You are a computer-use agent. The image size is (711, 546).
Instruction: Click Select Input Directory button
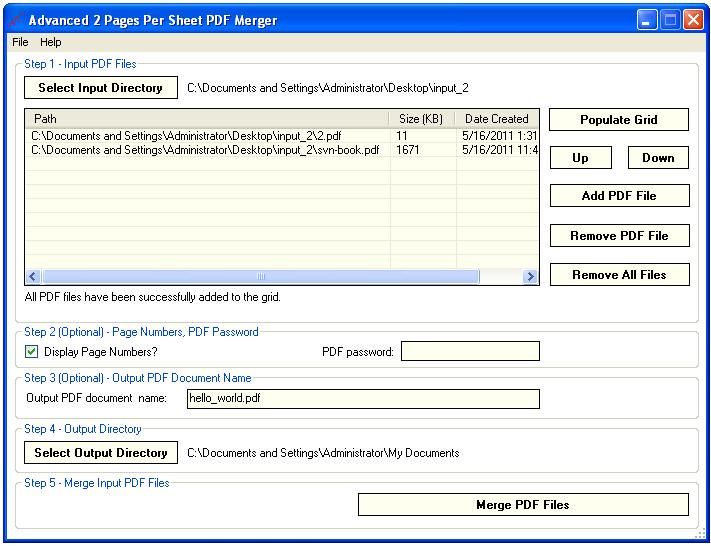coord(100,88)
